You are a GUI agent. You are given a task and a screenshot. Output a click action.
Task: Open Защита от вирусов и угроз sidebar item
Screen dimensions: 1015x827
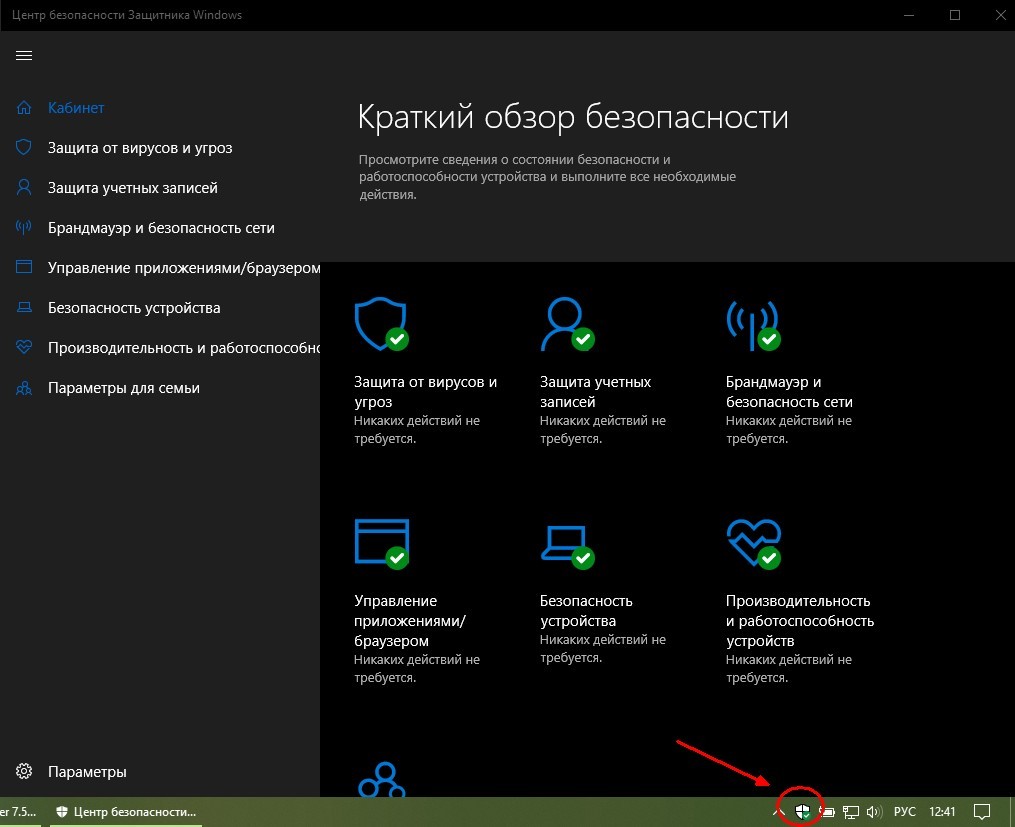point(140,148)
